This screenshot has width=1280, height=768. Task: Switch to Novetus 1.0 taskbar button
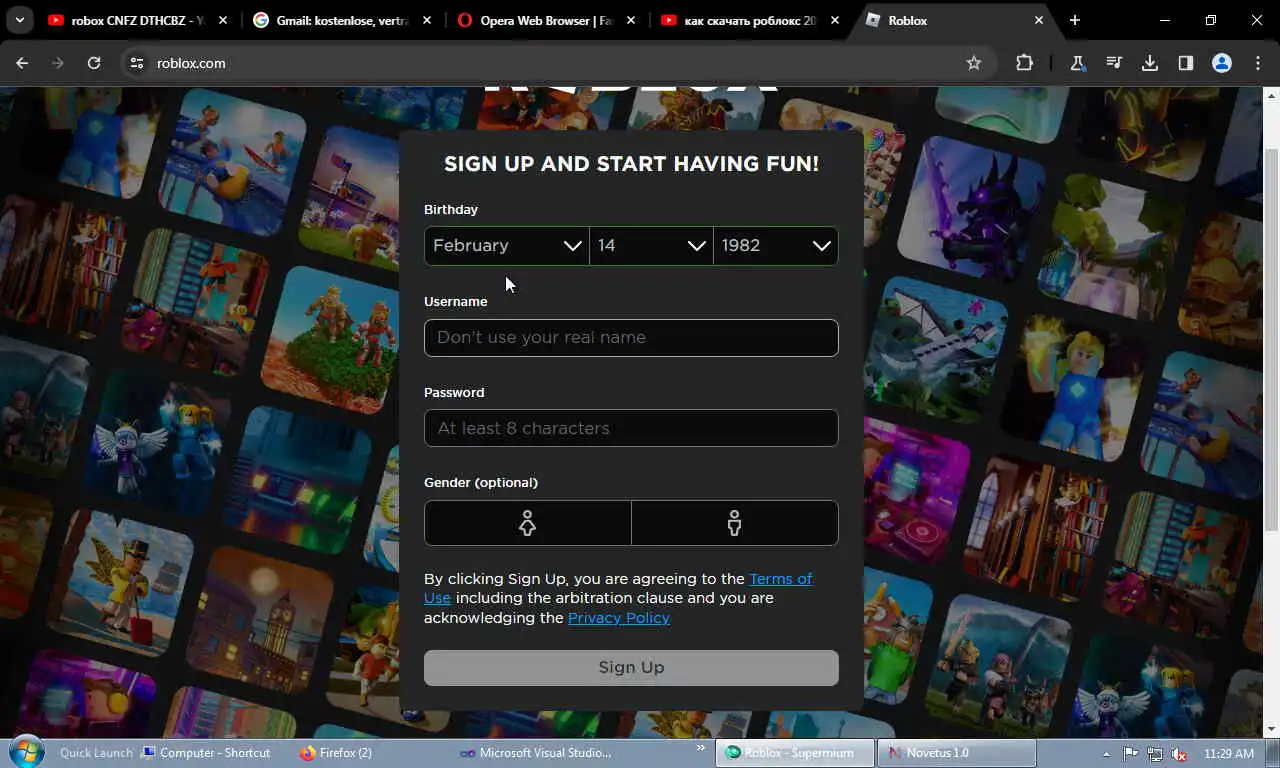coord(956,753)
